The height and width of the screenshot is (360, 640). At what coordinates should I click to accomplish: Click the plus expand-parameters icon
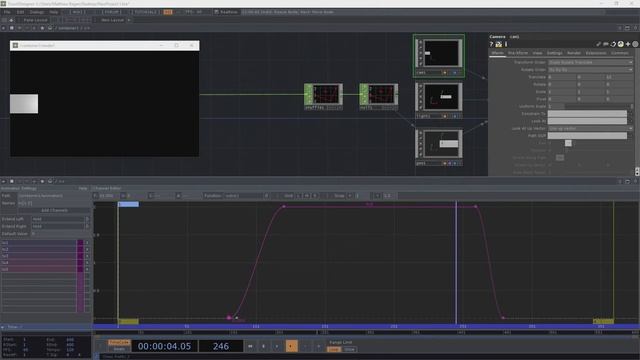628,44
